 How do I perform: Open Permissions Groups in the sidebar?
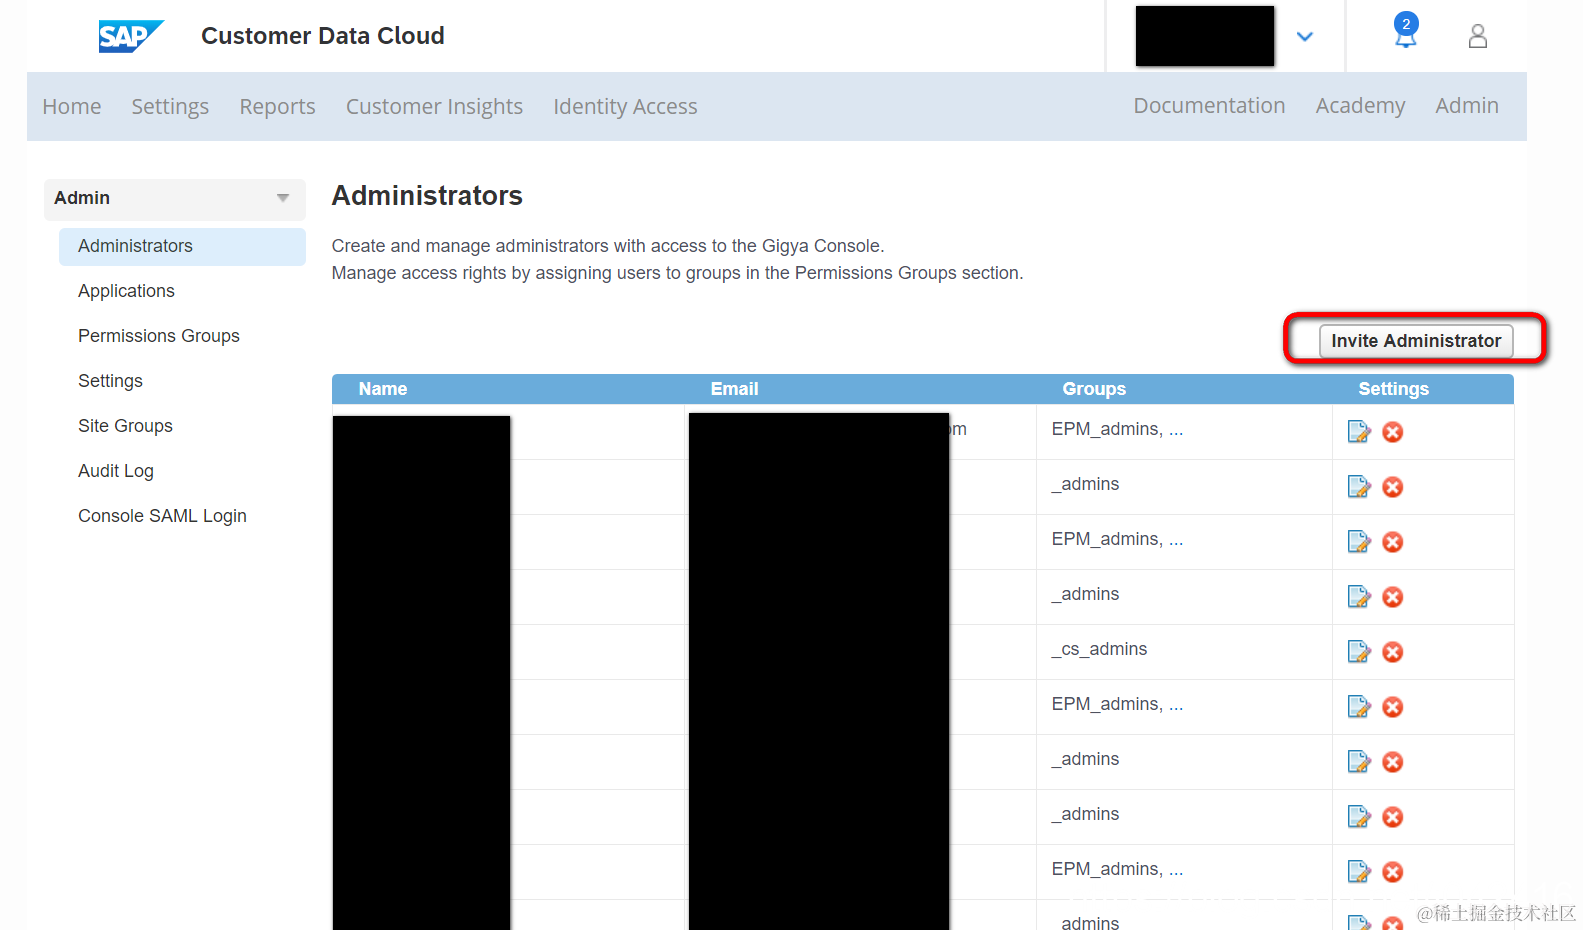tap(159, 336)
